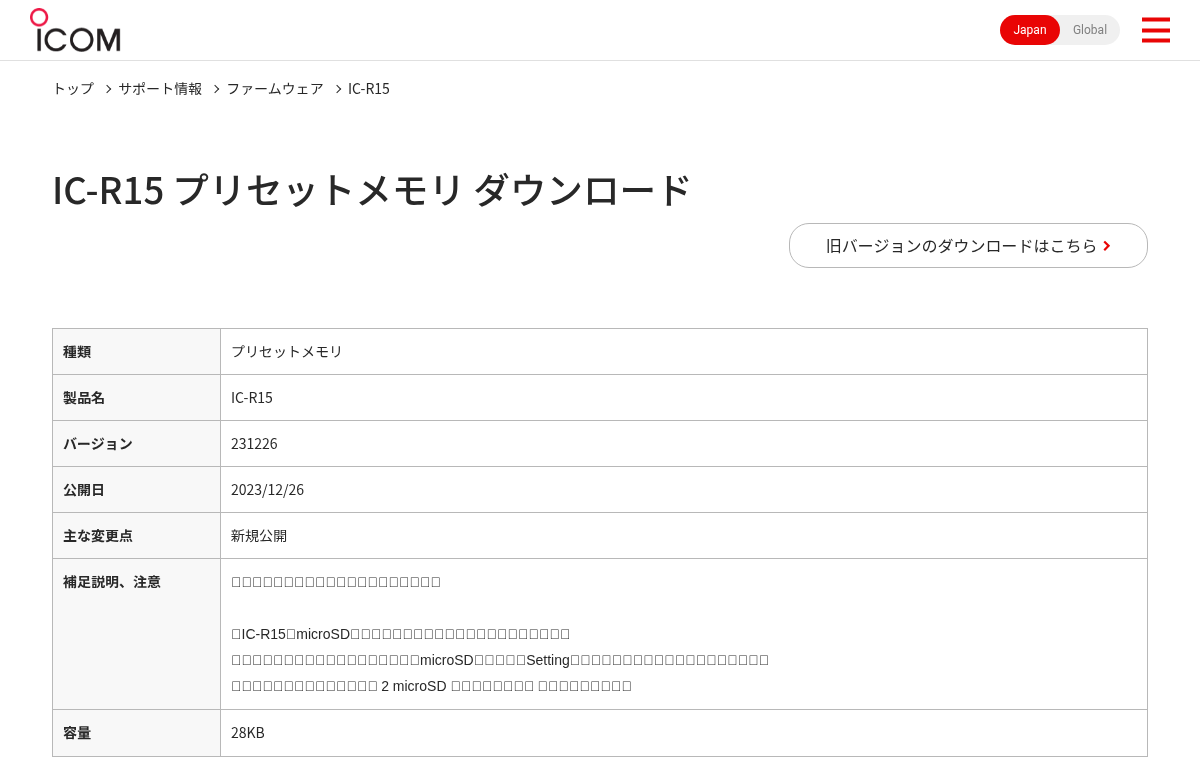Switch site region to Japan
Viewport: 1200px width, 757px height.
tap(1029, 30)
